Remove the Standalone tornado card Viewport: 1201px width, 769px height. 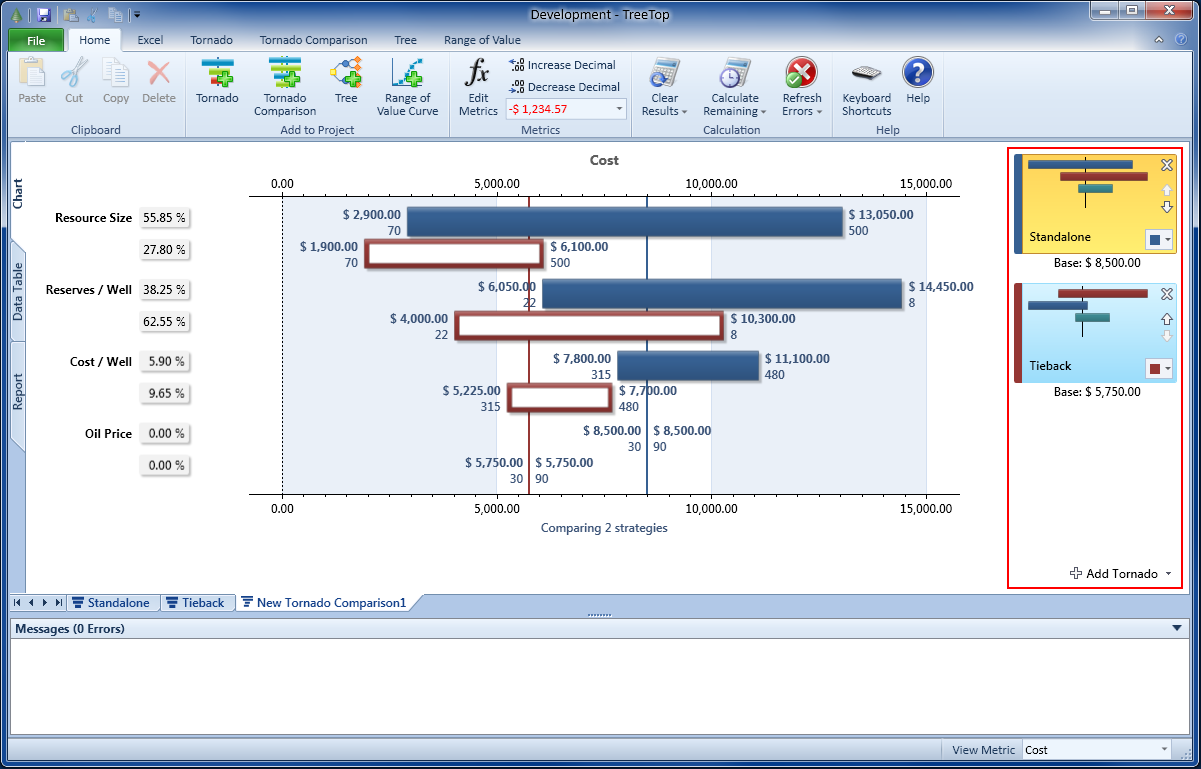point(1166,166)
